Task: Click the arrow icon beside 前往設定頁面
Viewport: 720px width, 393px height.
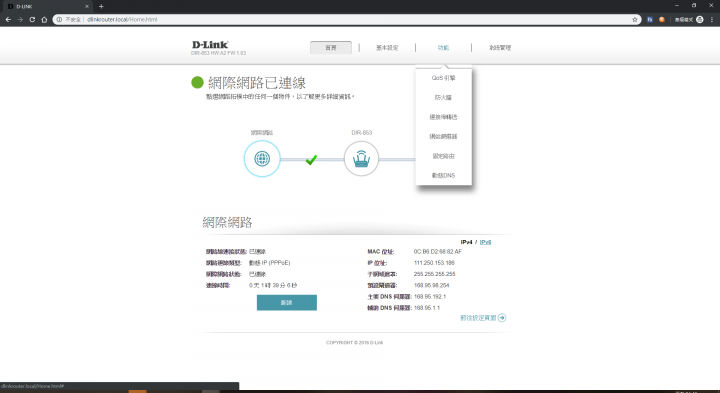Action: click(502, 318)
